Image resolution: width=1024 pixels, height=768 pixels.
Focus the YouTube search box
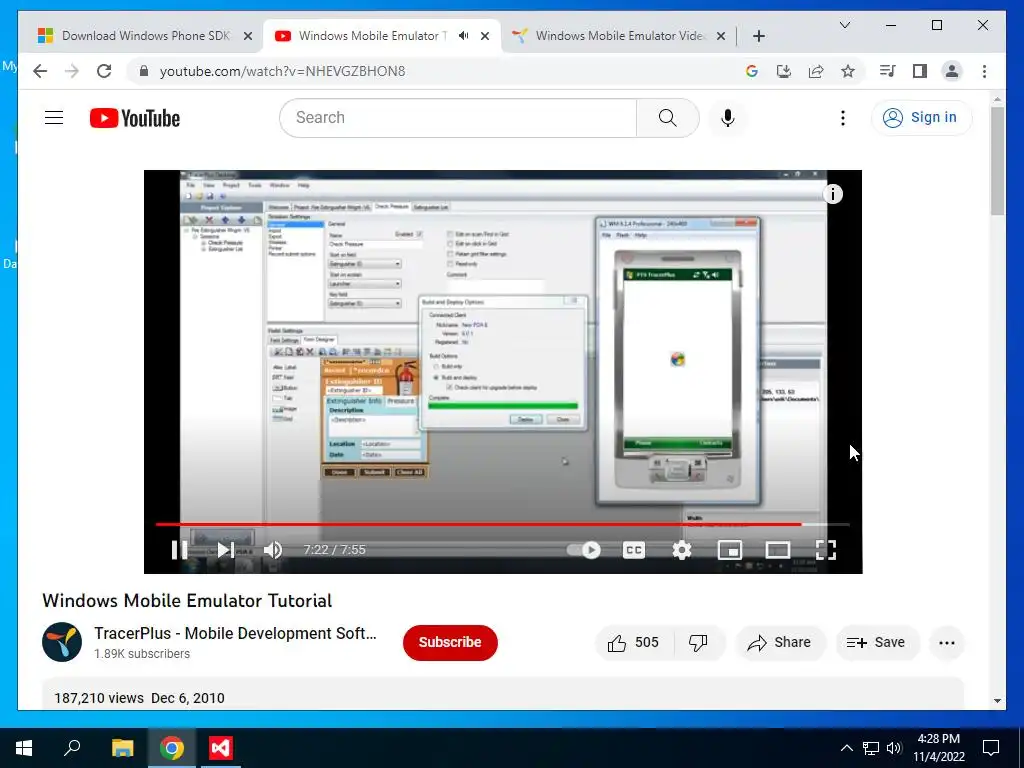pyautogui.click(x=458, y=118)
